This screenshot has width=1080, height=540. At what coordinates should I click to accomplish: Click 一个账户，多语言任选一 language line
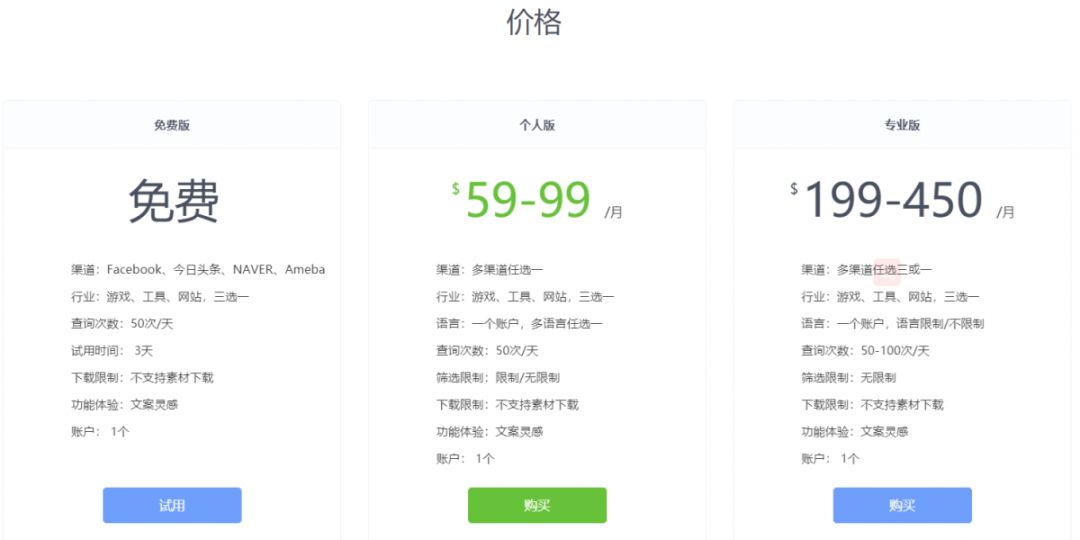[519, 324]
